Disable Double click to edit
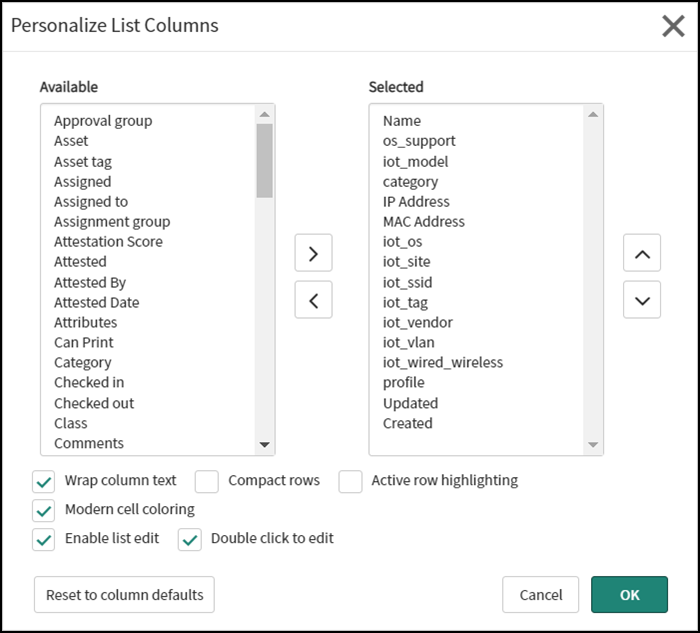This screenshot has height=633, width=700. pos(190,539)
